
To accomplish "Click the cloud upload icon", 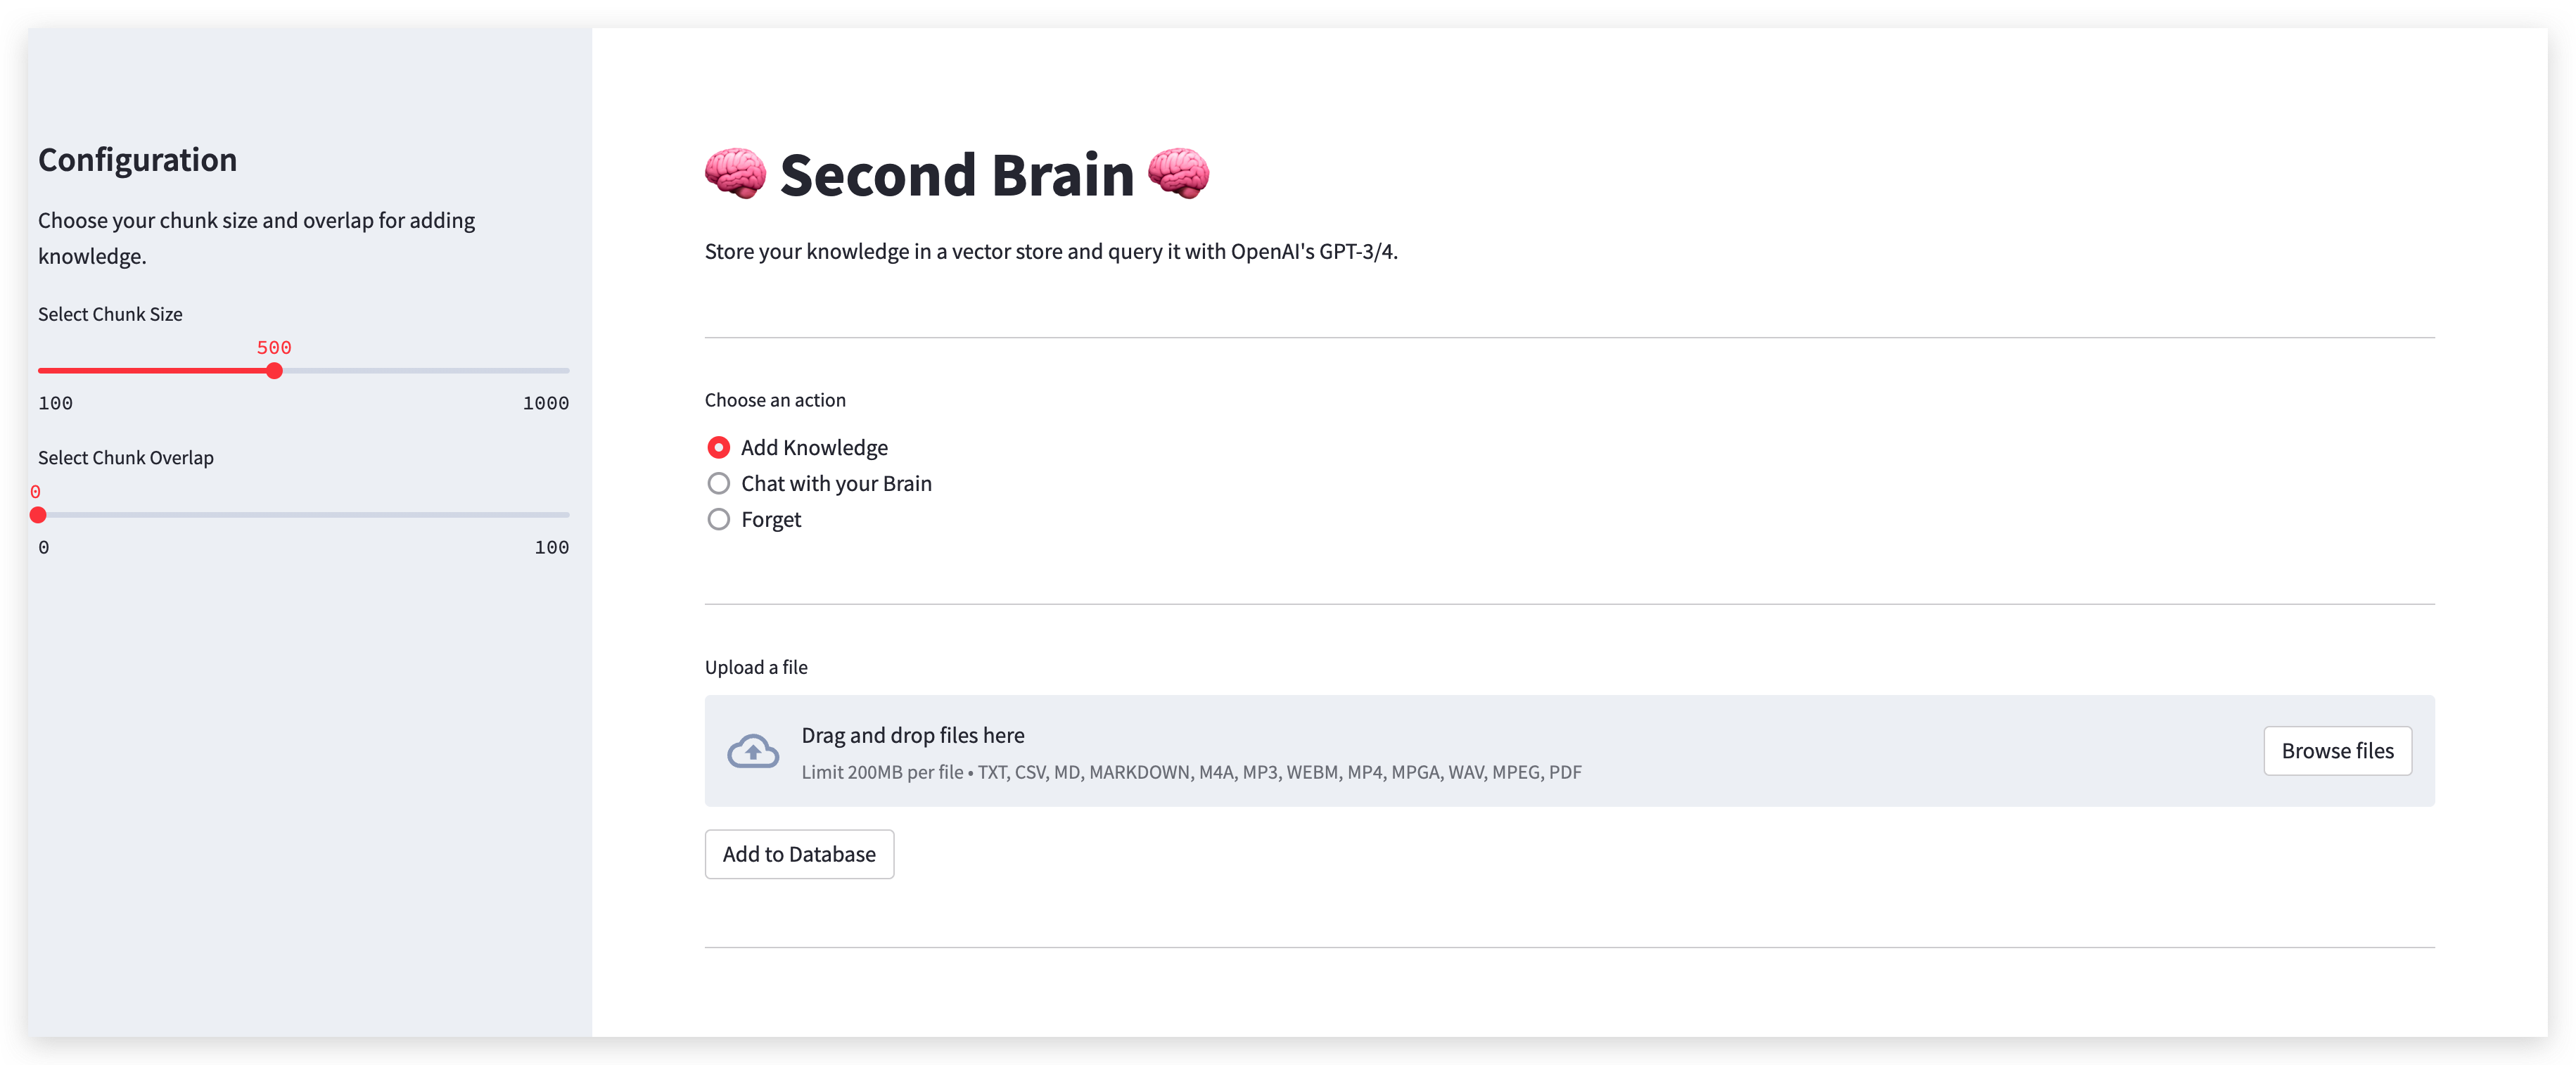I will pyautogui.click(x=752, y=751).
